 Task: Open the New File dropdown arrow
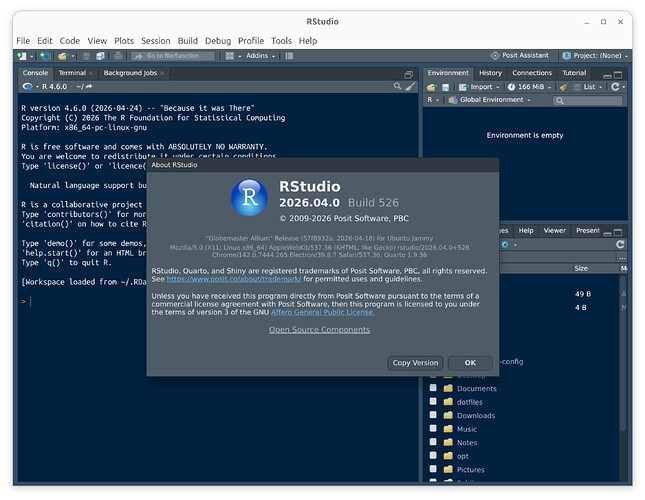(32, 56)
